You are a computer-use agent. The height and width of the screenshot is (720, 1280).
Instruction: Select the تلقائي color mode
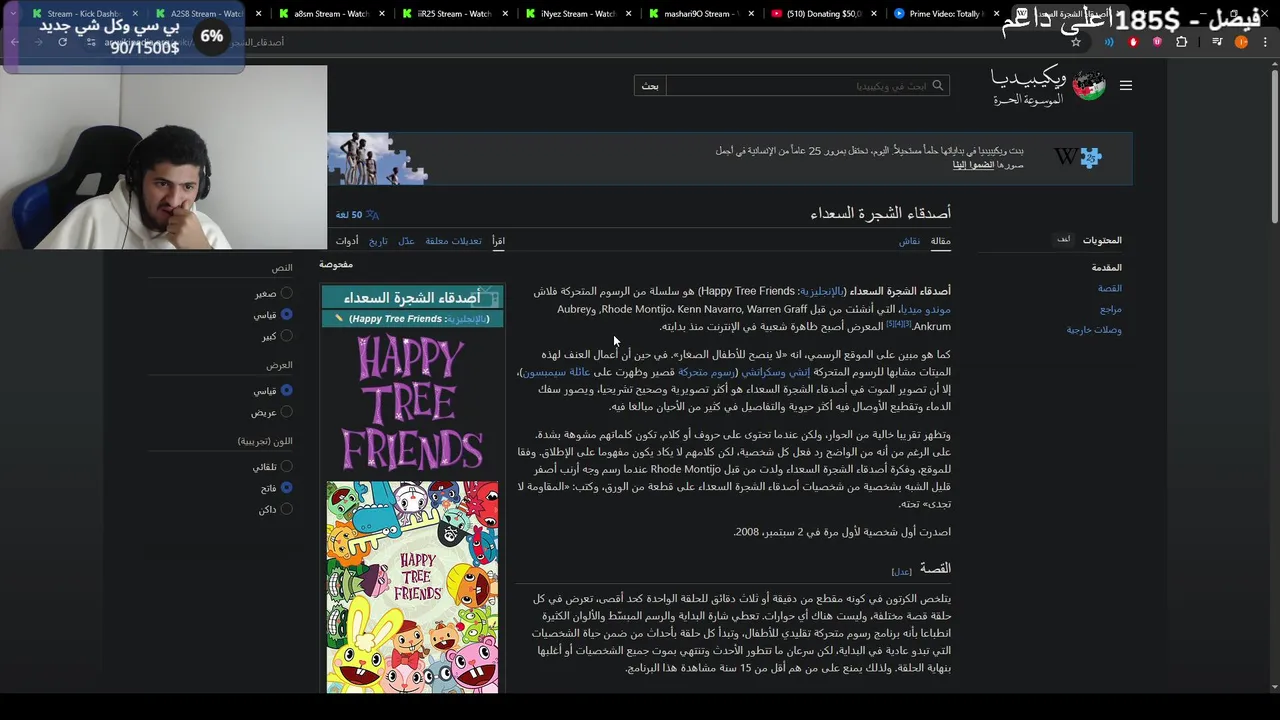(286, 466)
